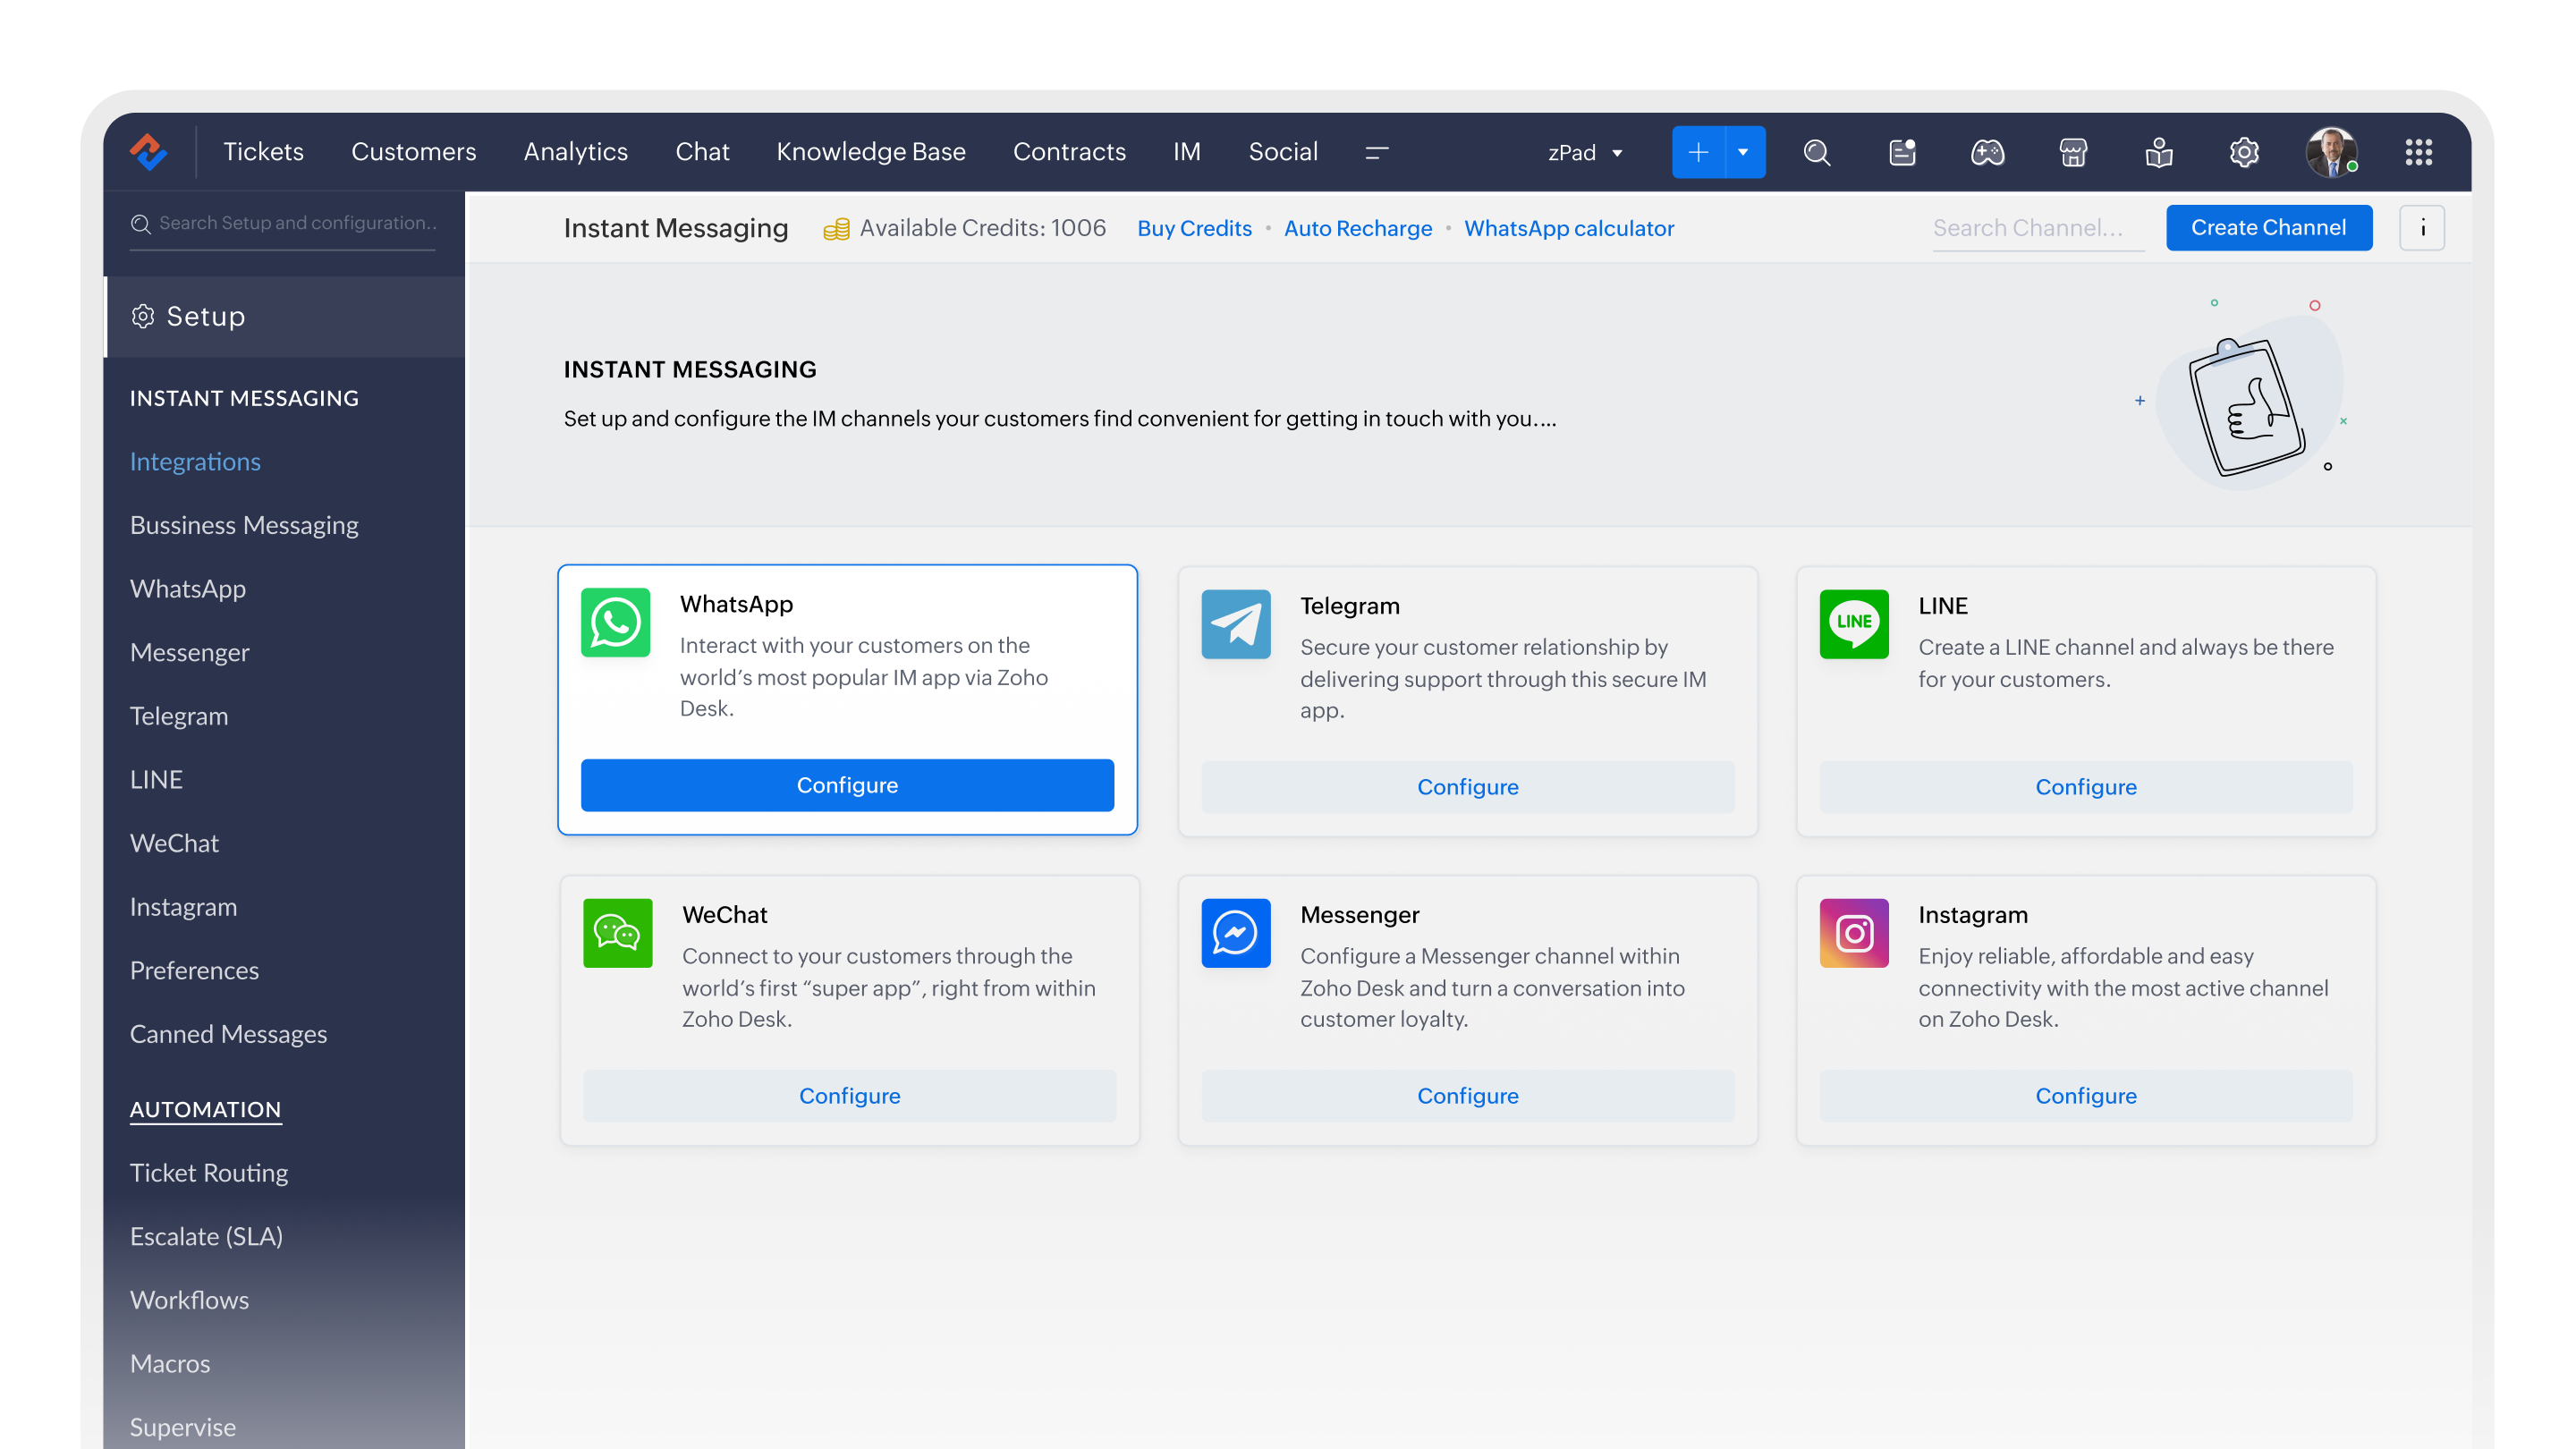Open Workflows in the sidebar

point(189,1300)
